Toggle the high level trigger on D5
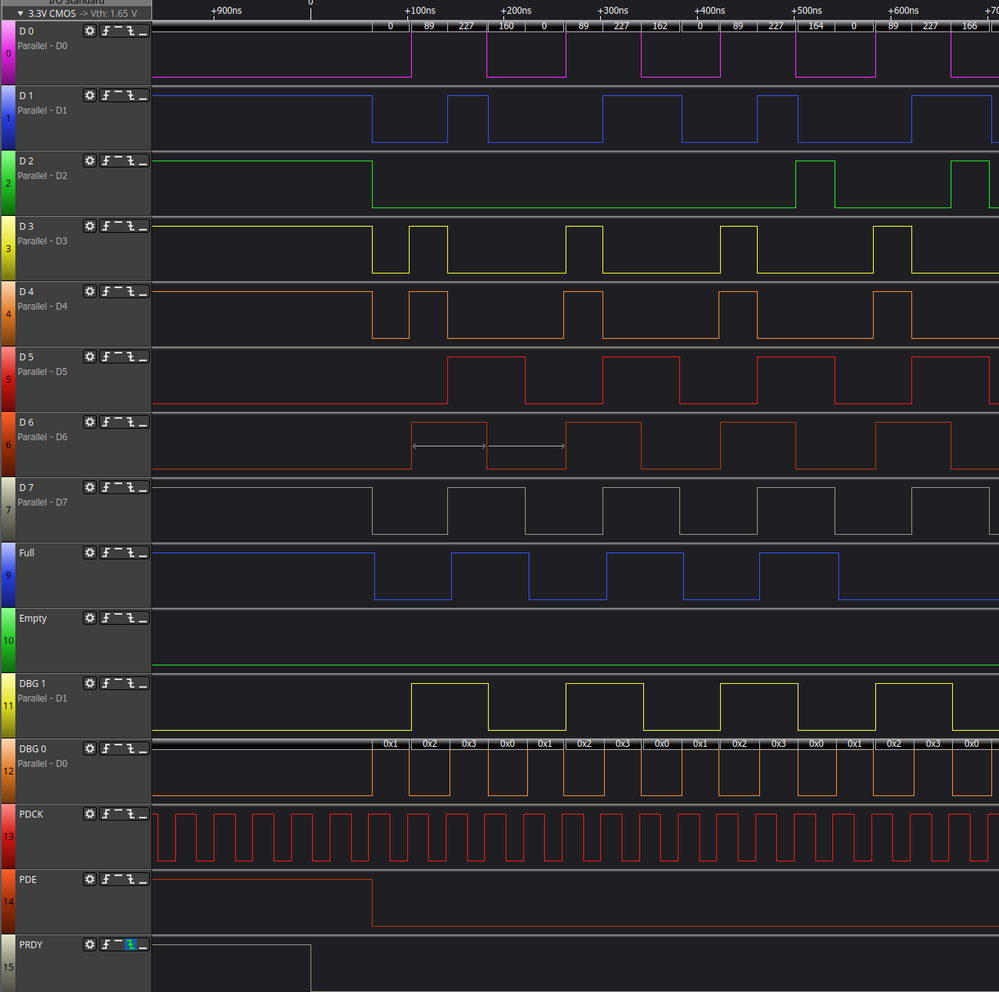 pos(119,358)
